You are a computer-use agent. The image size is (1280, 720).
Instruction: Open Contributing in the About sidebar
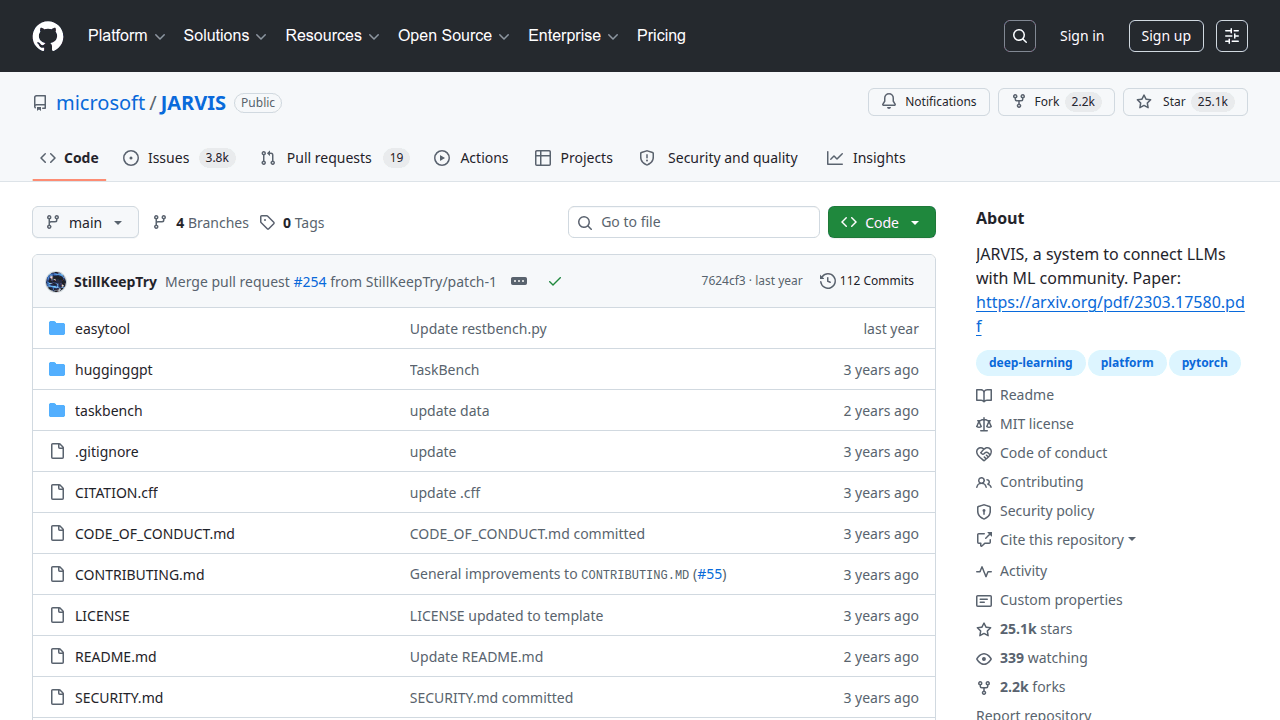(1030, 482)
